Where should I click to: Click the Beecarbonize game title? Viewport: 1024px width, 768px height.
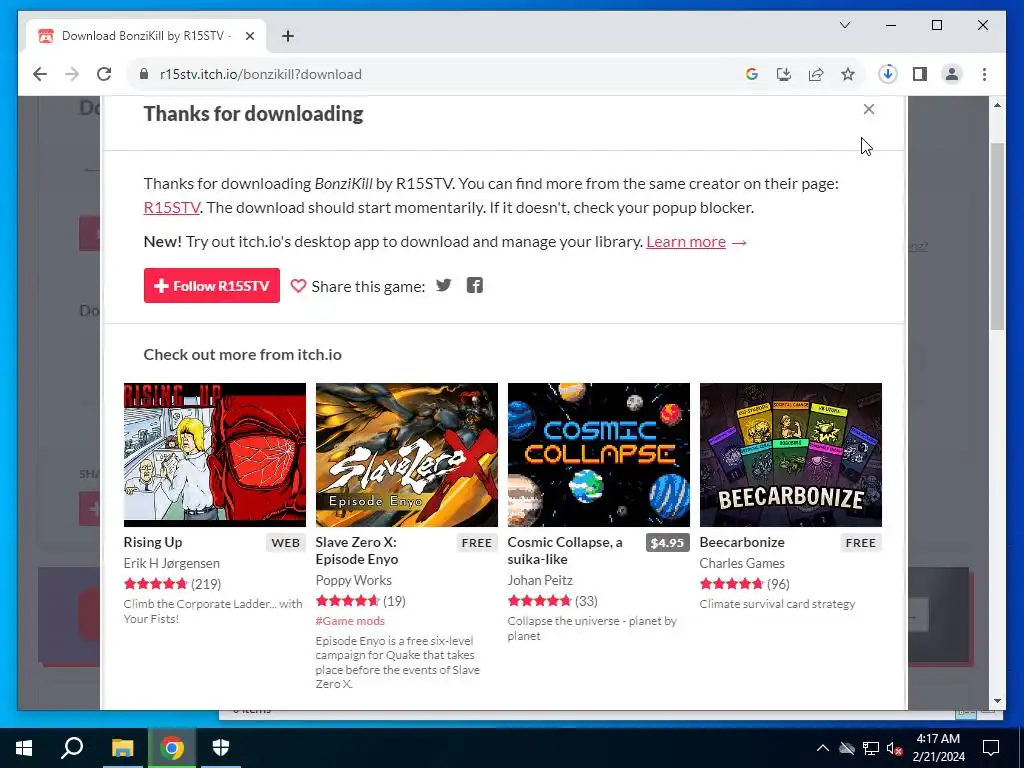pyautogui.click(x=742, y=542)
